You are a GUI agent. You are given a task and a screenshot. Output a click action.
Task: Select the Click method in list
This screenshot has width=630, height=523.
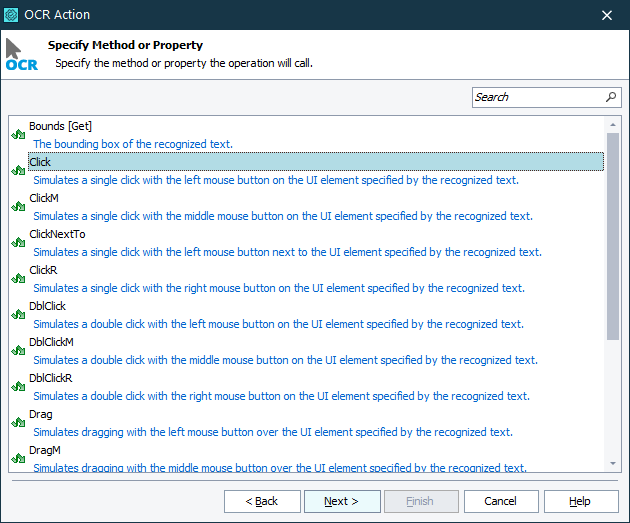point(41,162)
